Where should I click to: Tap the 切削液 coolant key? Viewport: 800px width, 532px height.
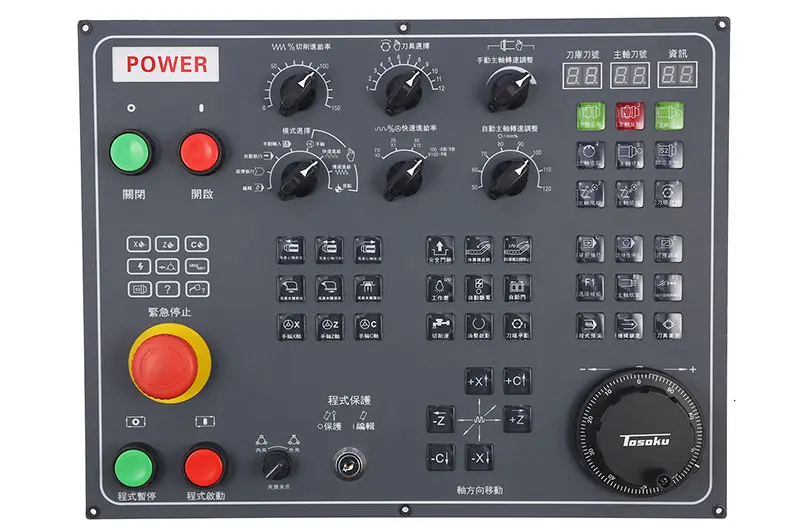click(x=440, y=326)
